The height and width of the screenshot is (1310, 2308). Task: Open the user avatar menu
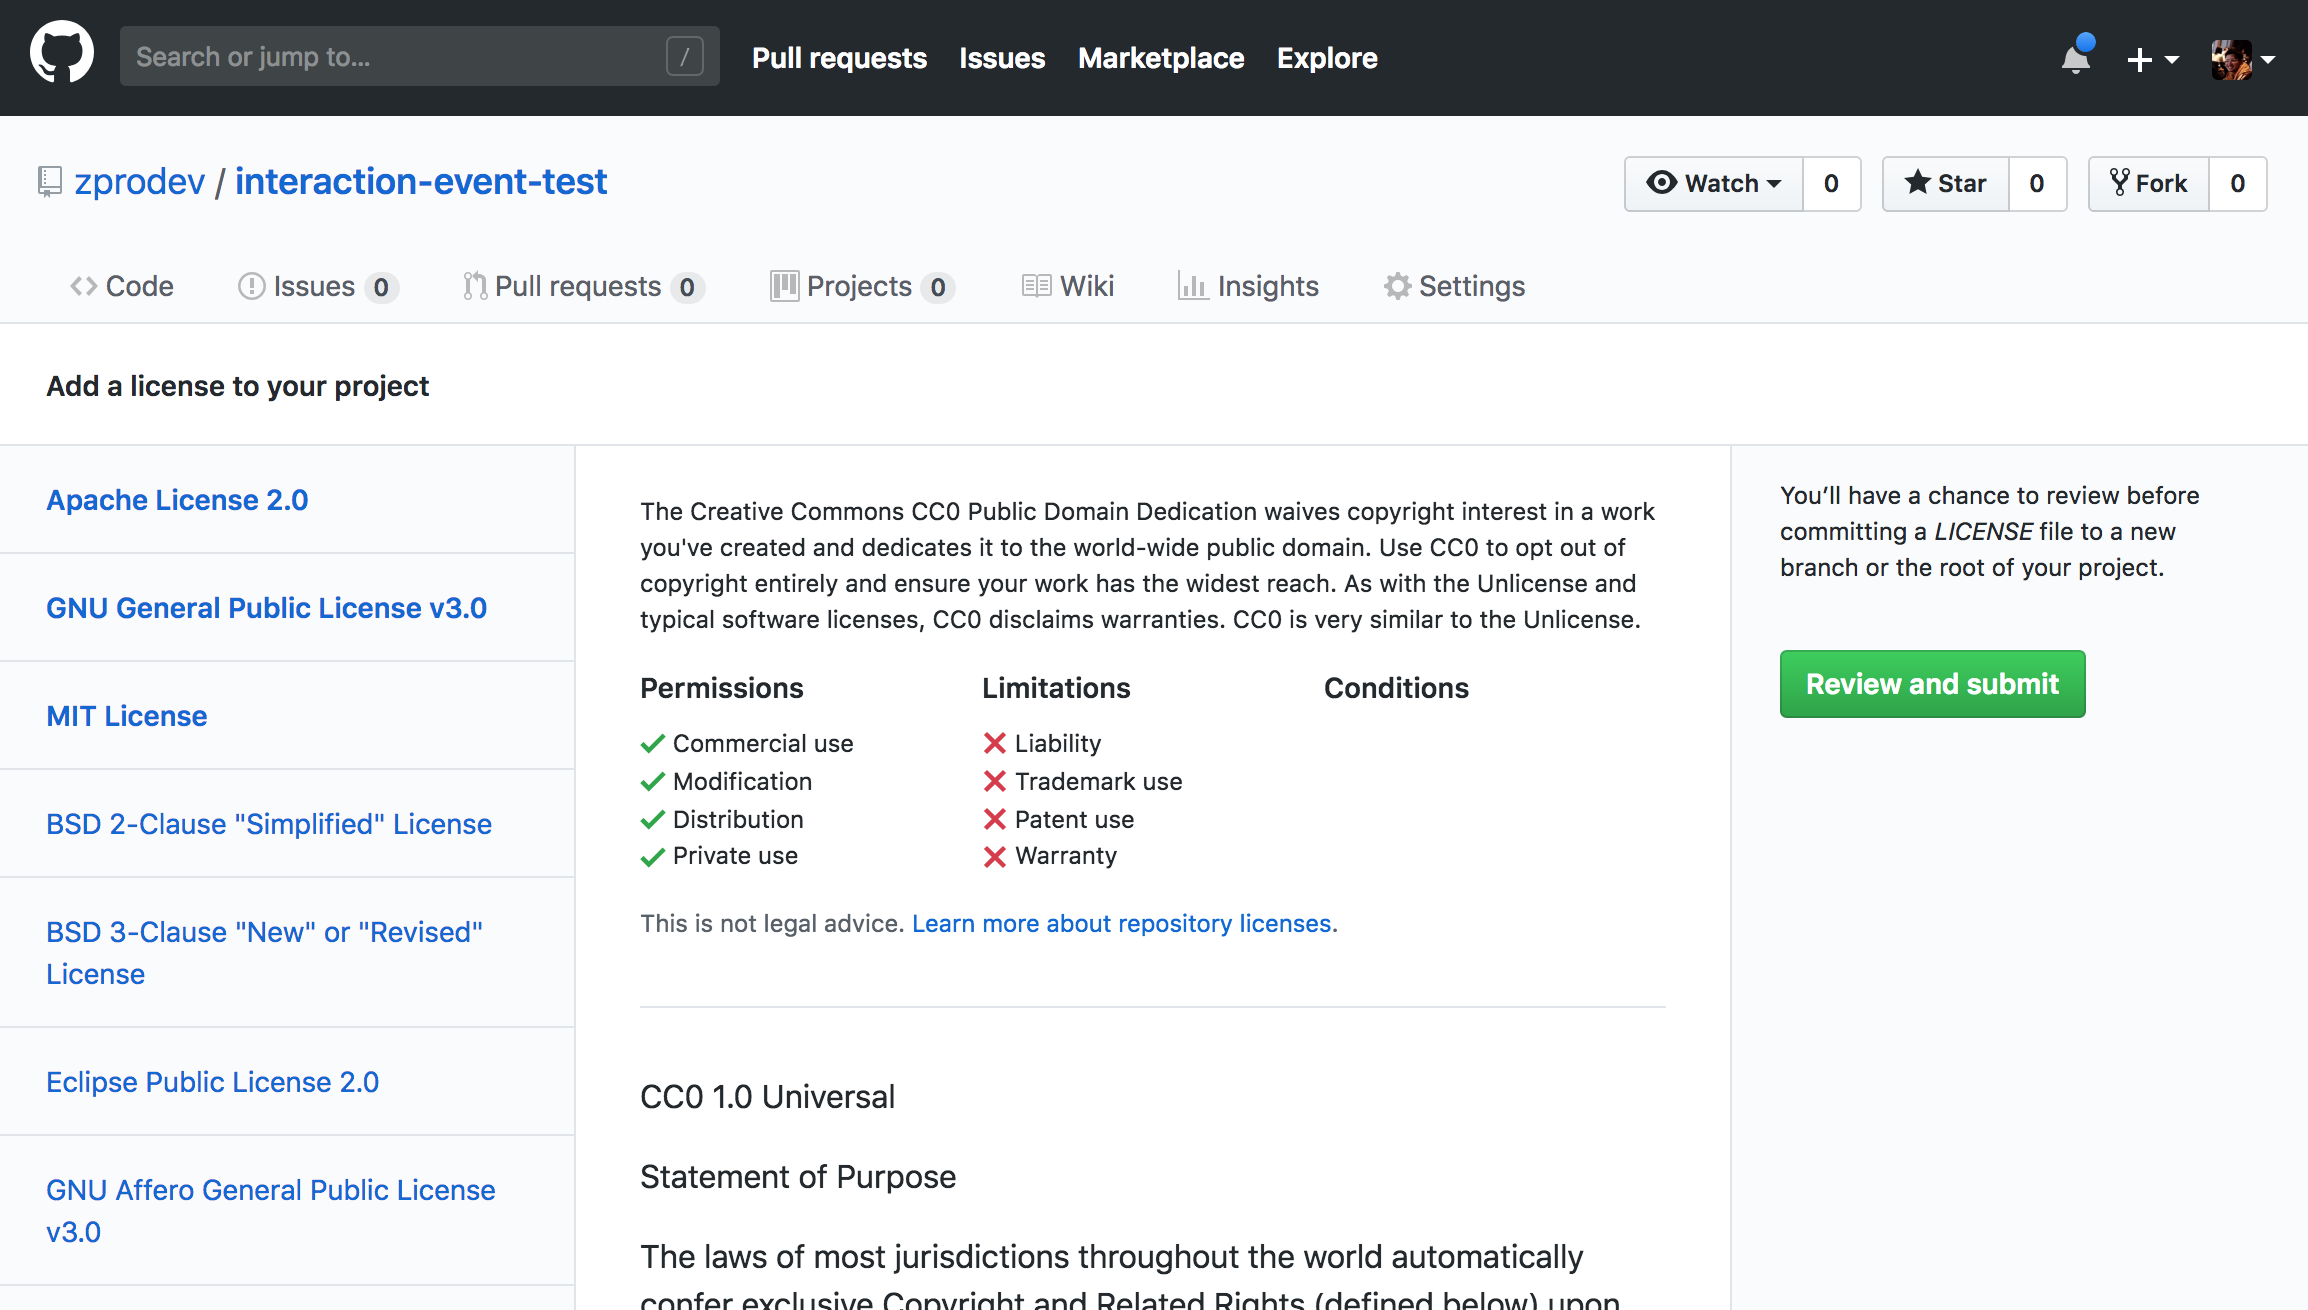2242,59
